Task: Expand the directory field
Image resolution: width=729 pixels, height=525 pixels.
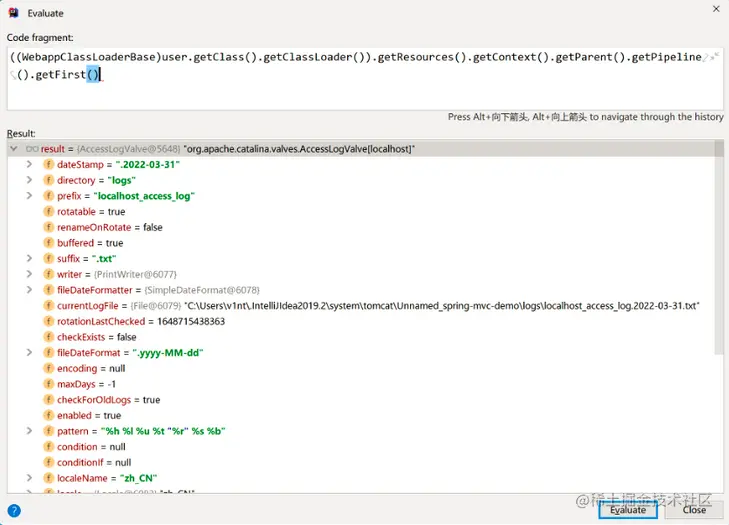Action: 29,180
